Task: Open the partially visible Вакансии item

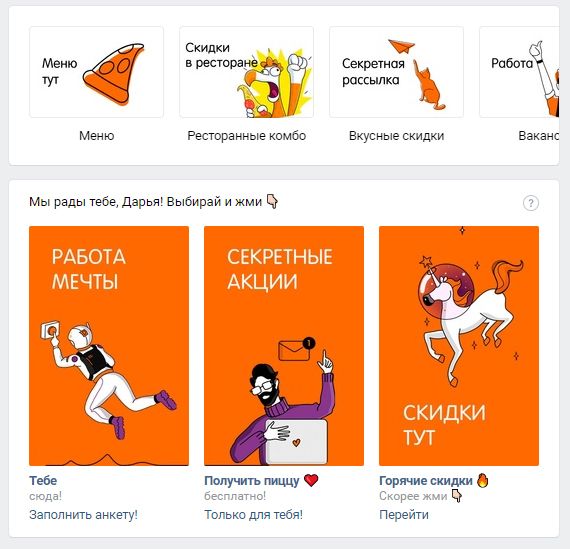Action: (x=538, y=136)
